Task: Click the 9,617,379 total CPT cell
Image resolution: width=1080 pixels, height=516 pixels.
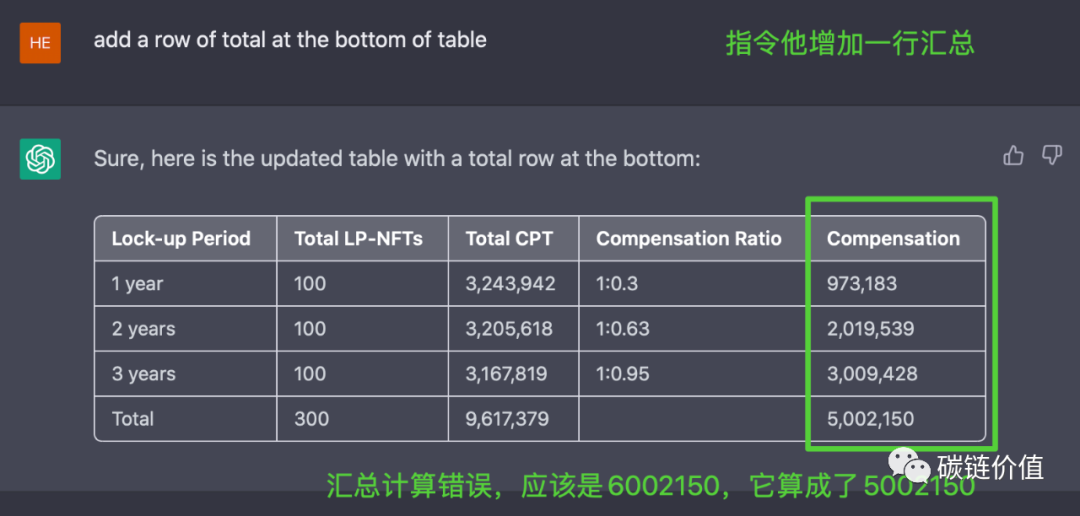Action: 508,418
